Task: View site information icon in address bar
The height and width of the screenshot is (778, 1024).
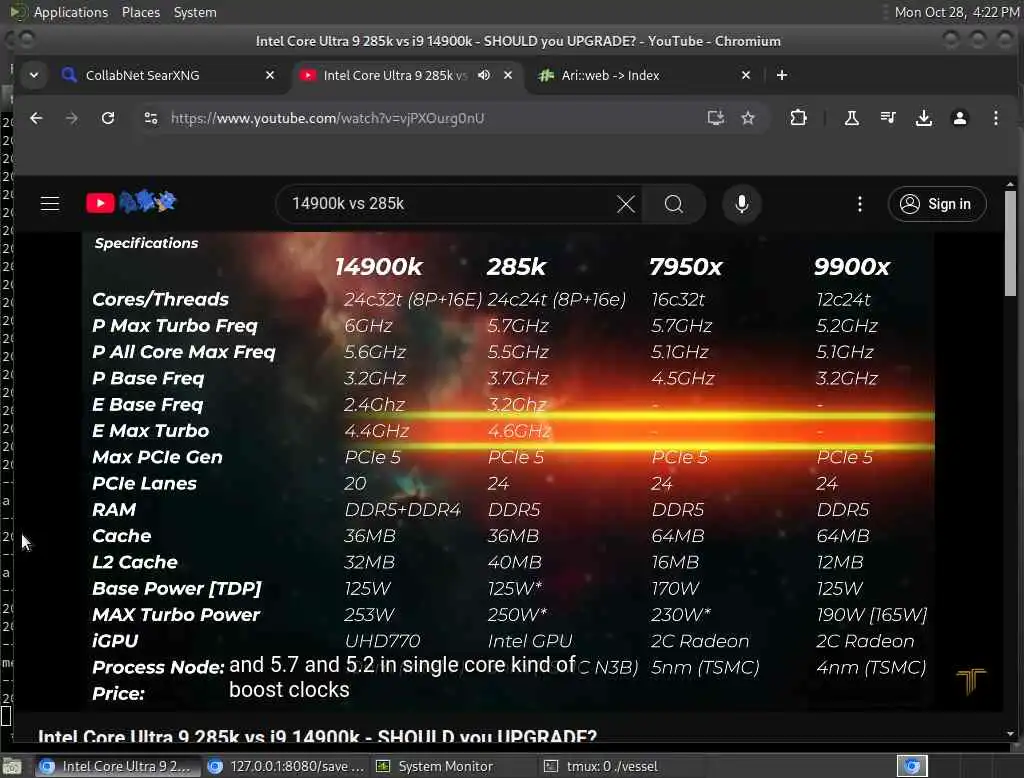Action: [x=151, y=118]
